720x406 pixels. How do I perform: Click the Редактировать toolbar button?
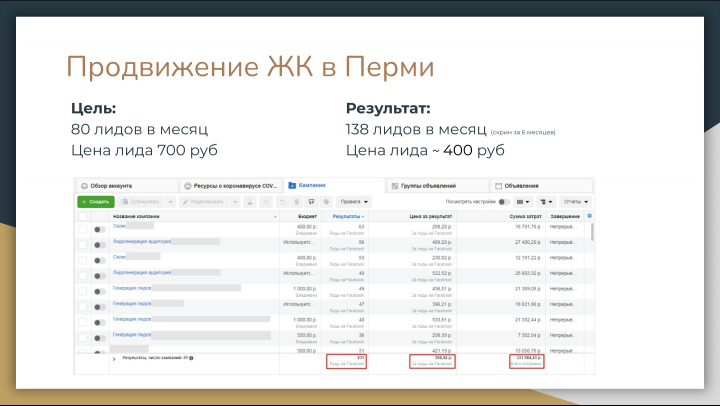[203, 202]
